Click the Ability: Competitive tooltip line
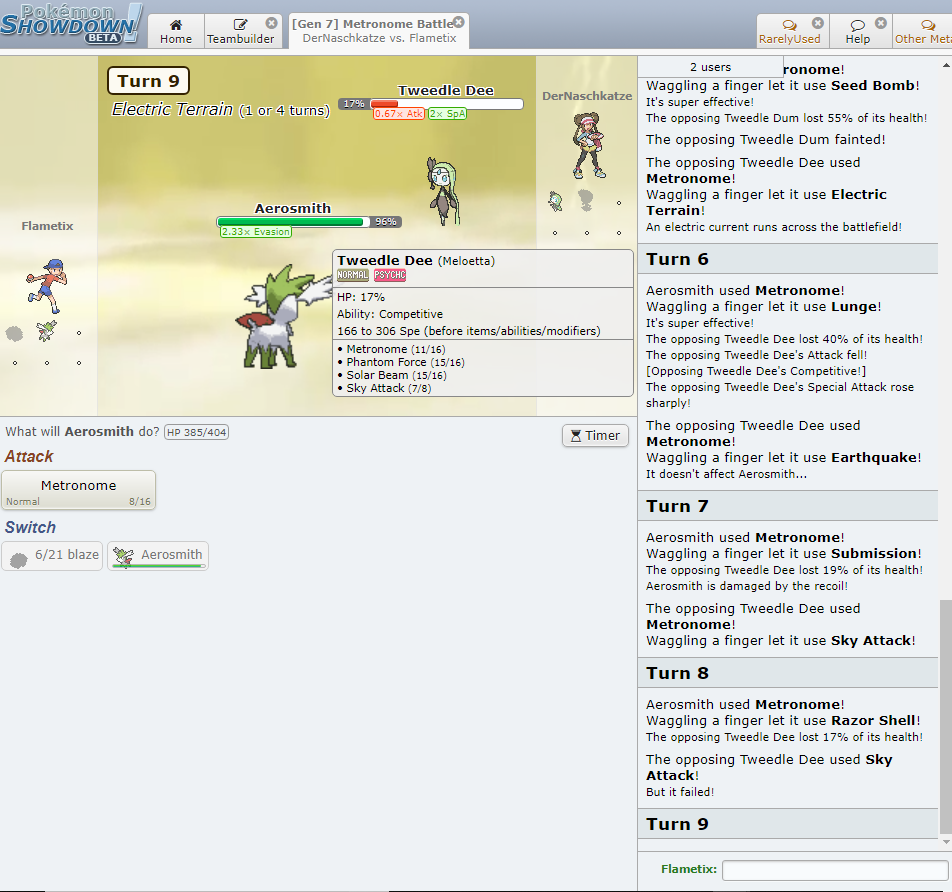This screenshot has width=952, height=892. pos(390,314)
